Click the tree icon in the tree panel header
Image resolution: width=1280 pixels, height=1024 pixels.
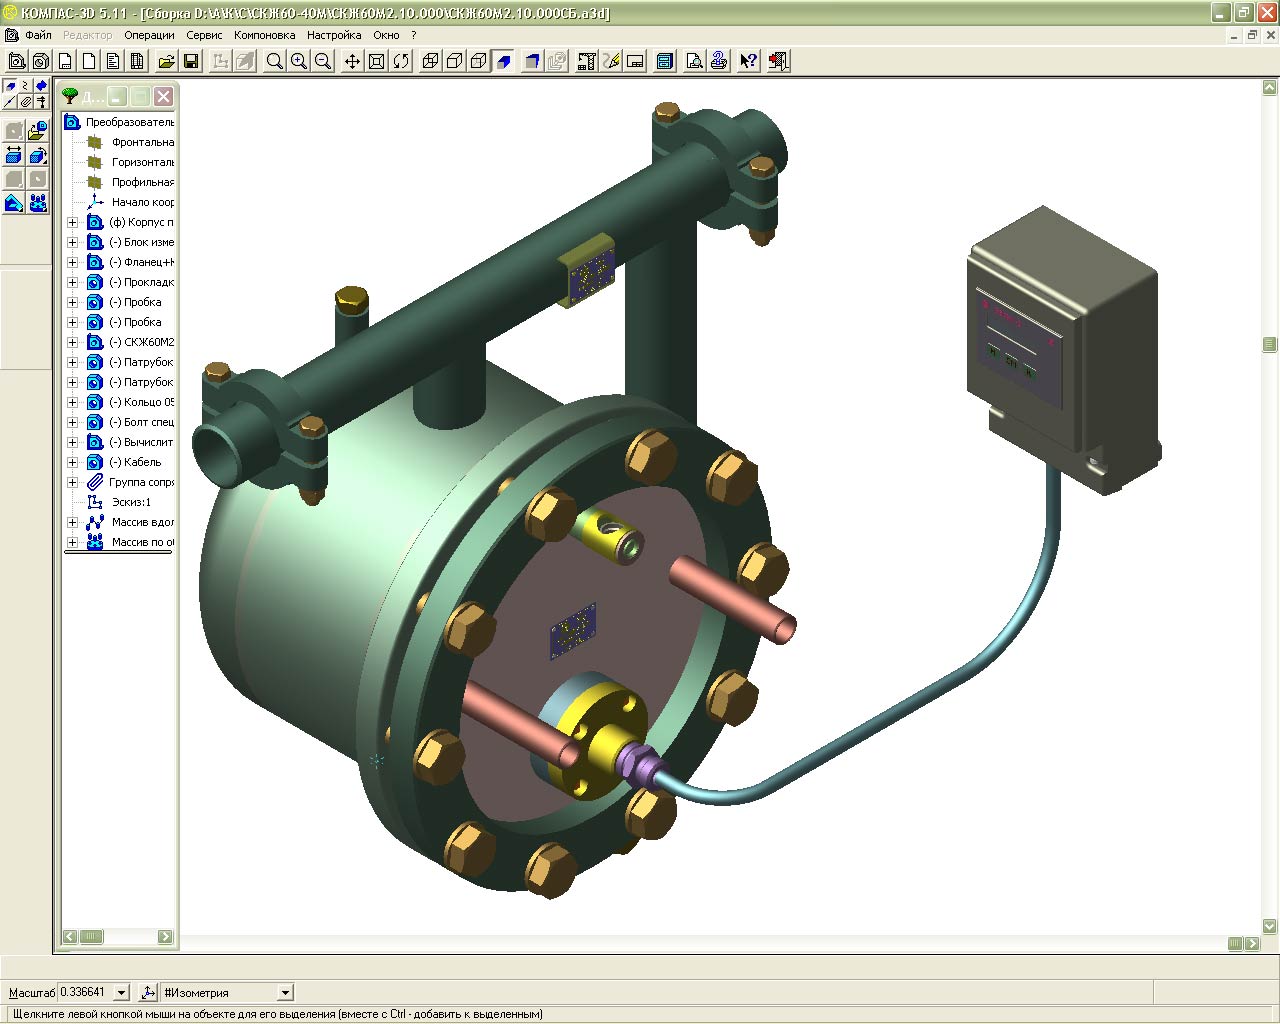click(70, 96)
